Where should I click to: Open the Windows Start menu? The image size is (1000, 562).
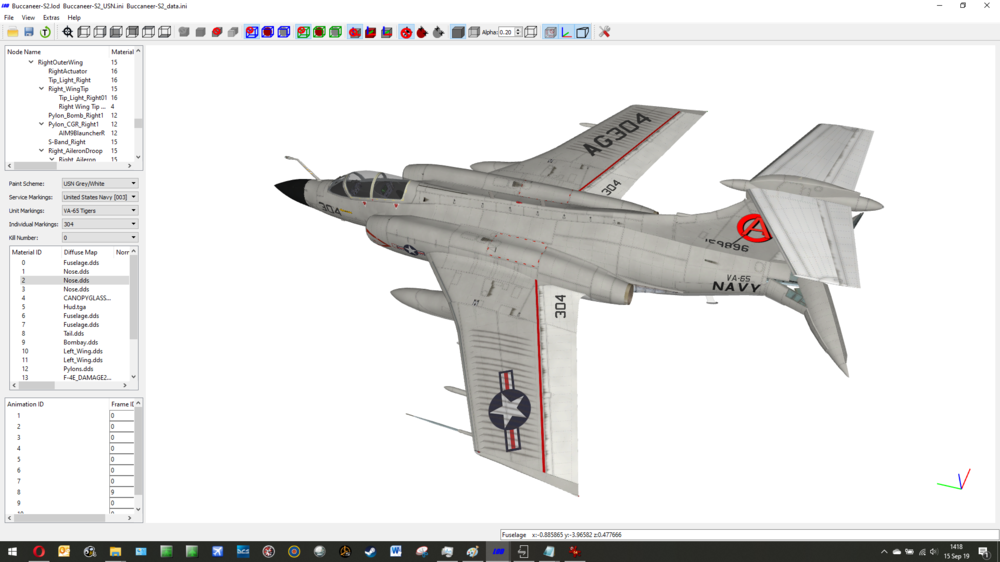tap(12, 552)
